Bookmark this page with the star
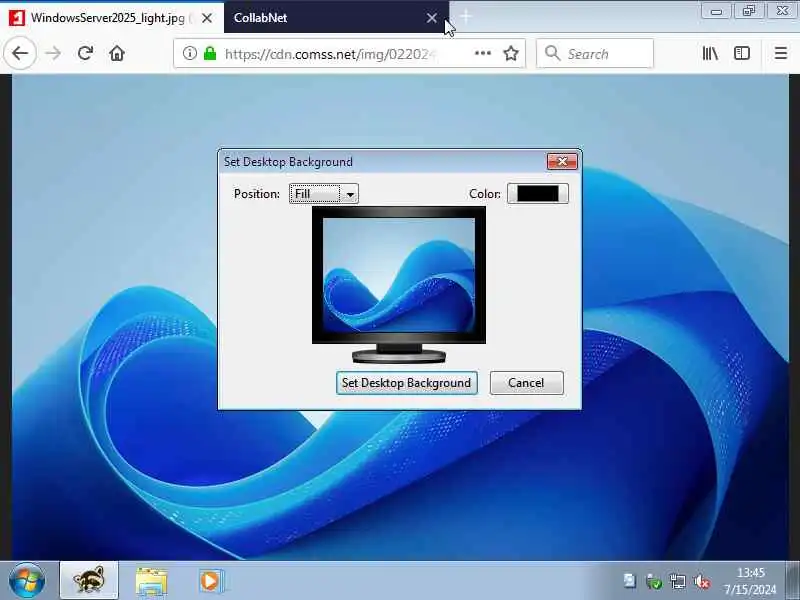Image resolution: width=800 pixels, height=600 pixels. pos(511,53)
